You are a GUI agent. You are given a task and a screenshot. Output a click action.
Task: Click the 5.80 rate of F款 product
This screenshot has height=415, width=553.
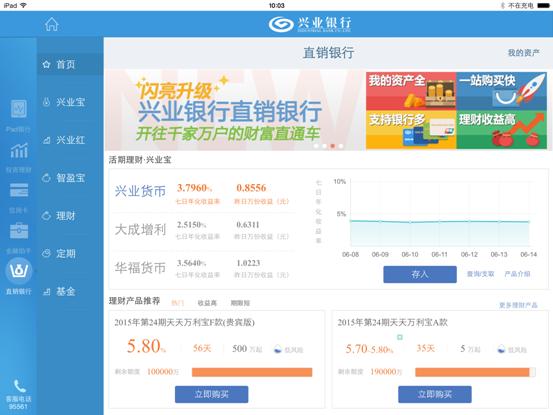[x=146, y=346]
